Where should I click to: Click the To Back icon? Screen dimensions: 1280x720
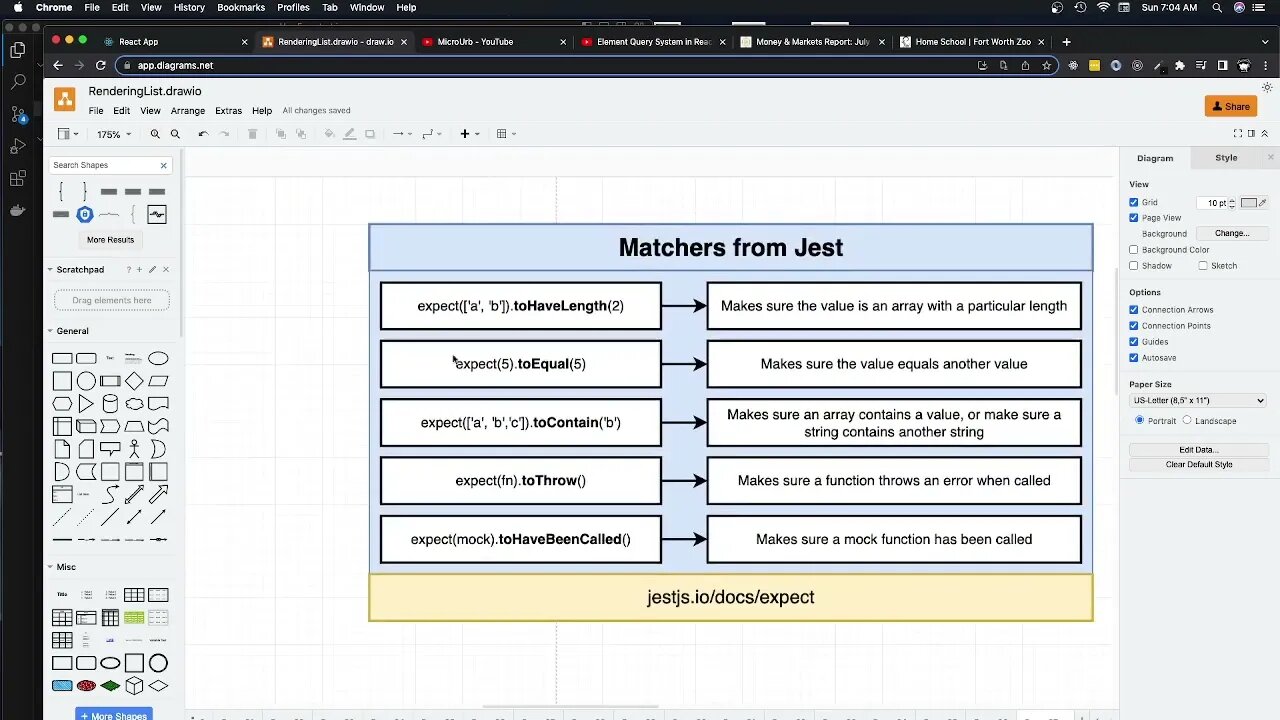(301, 134)
